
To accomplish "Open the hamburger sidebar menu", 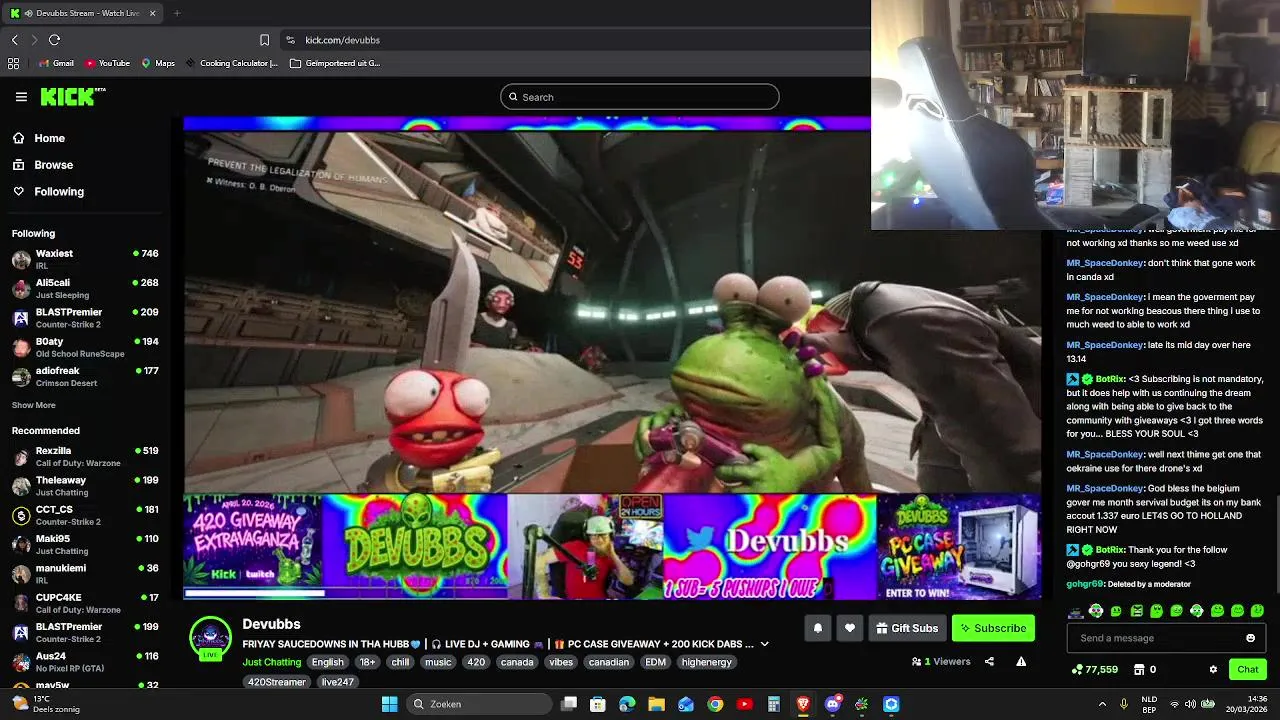I will click(x=21, y=97).
